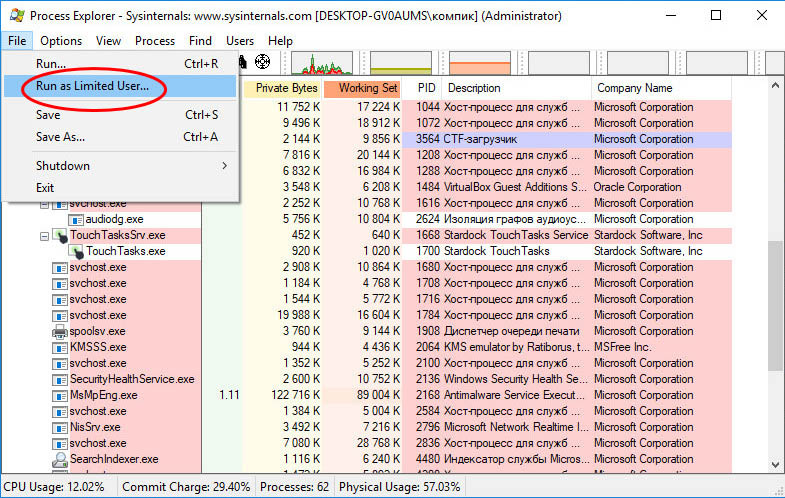Click the 'Oracle Corporation' company cell

(x=637, y=187)
